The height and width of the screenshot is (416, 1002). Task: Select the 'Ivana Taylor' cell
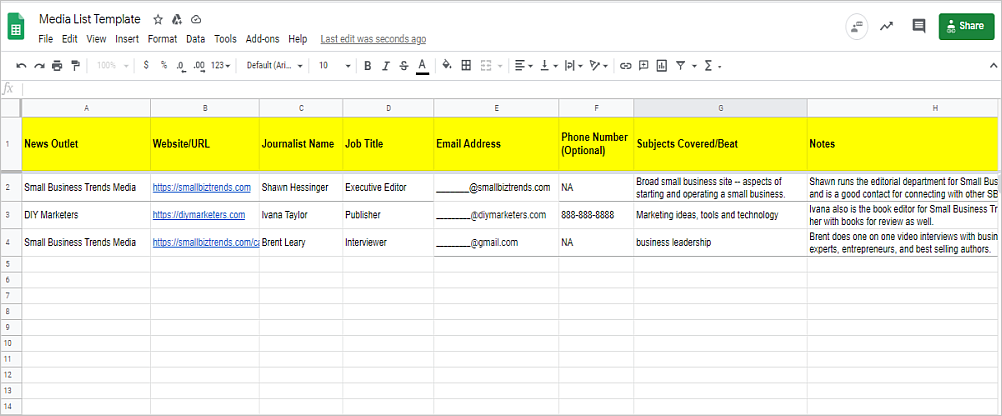[301, 215]
